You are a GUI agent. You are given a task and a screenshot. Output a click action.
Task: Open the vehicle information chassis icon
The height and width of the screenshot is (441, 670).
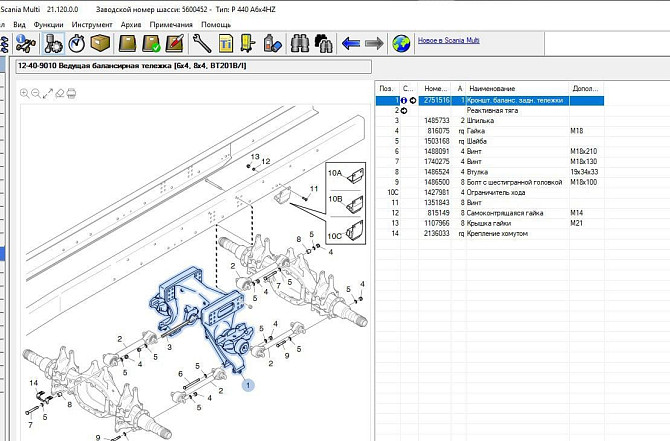25,43
